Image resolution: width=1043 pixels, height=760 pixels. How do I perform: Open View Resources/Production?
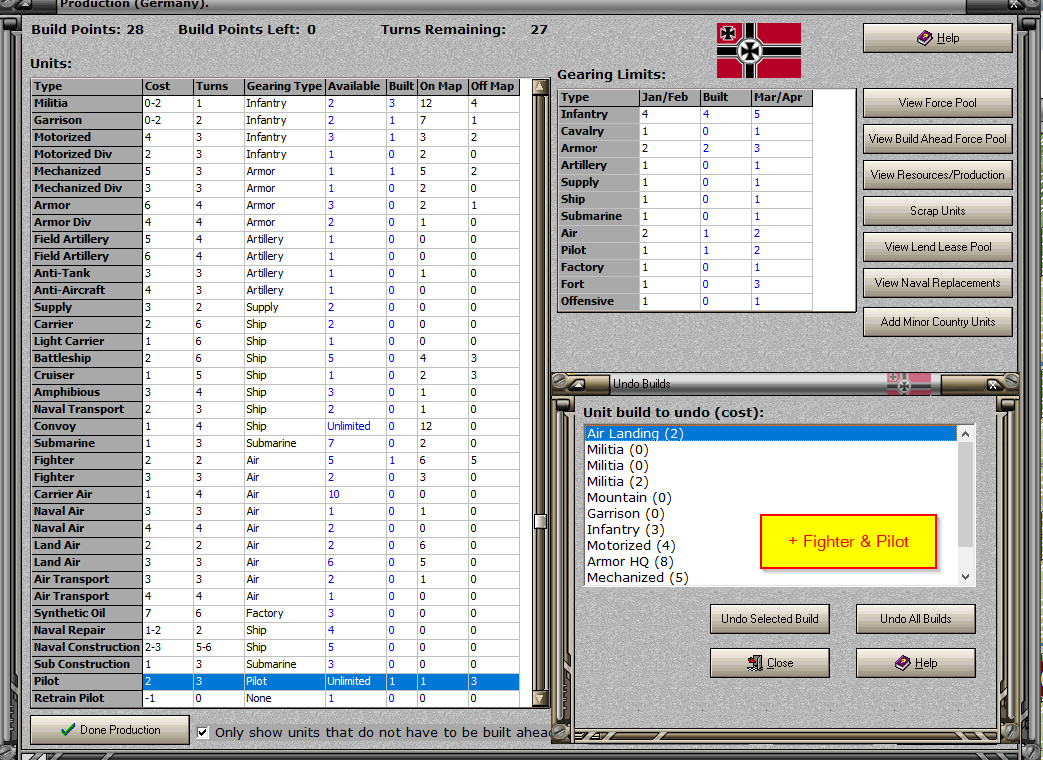(938, 175)
